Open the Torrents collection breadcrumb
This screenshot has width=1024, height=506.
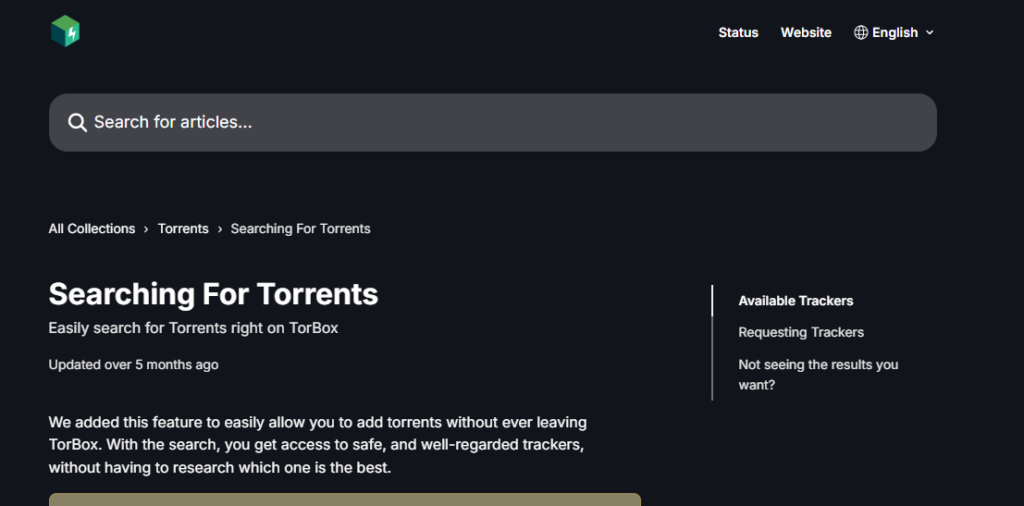coord(183,229)
